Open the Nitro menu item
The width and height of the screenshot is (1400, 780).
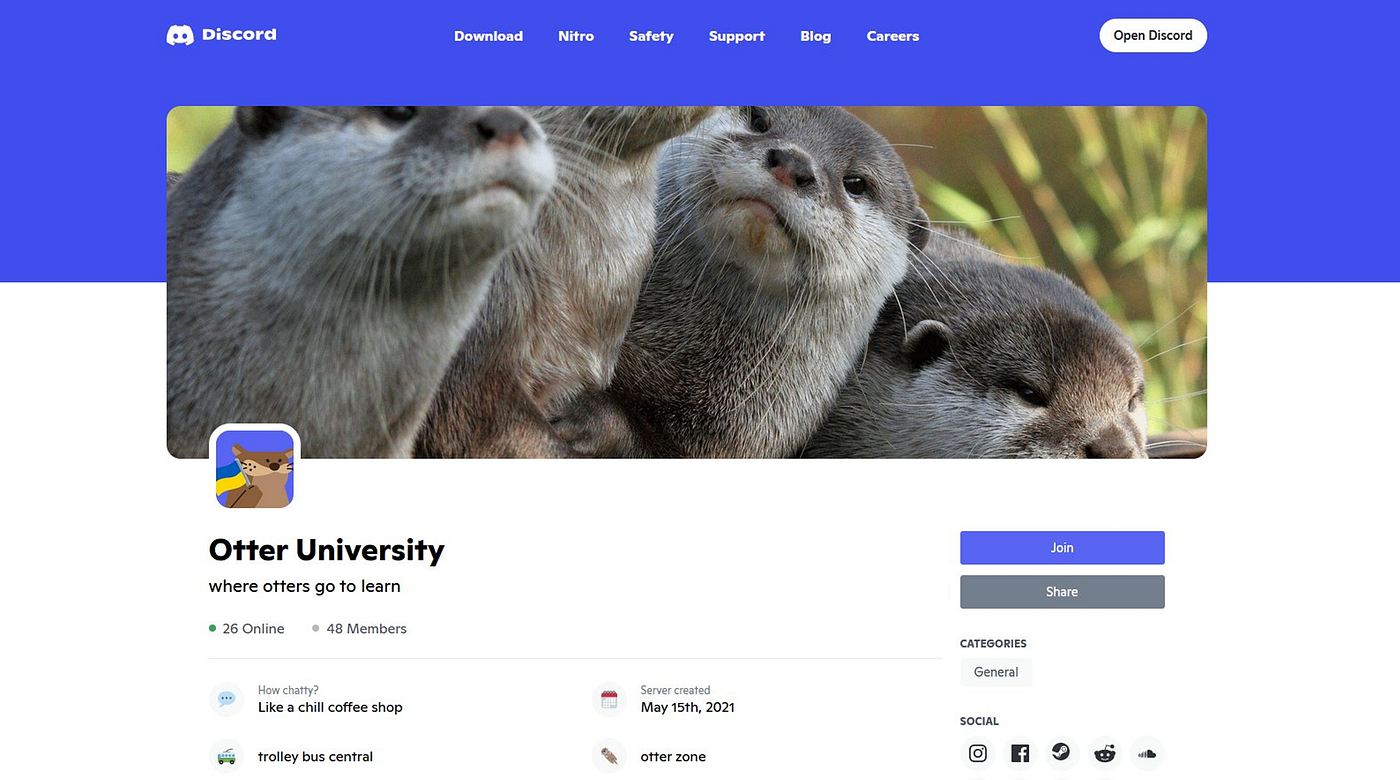point(576,36)
